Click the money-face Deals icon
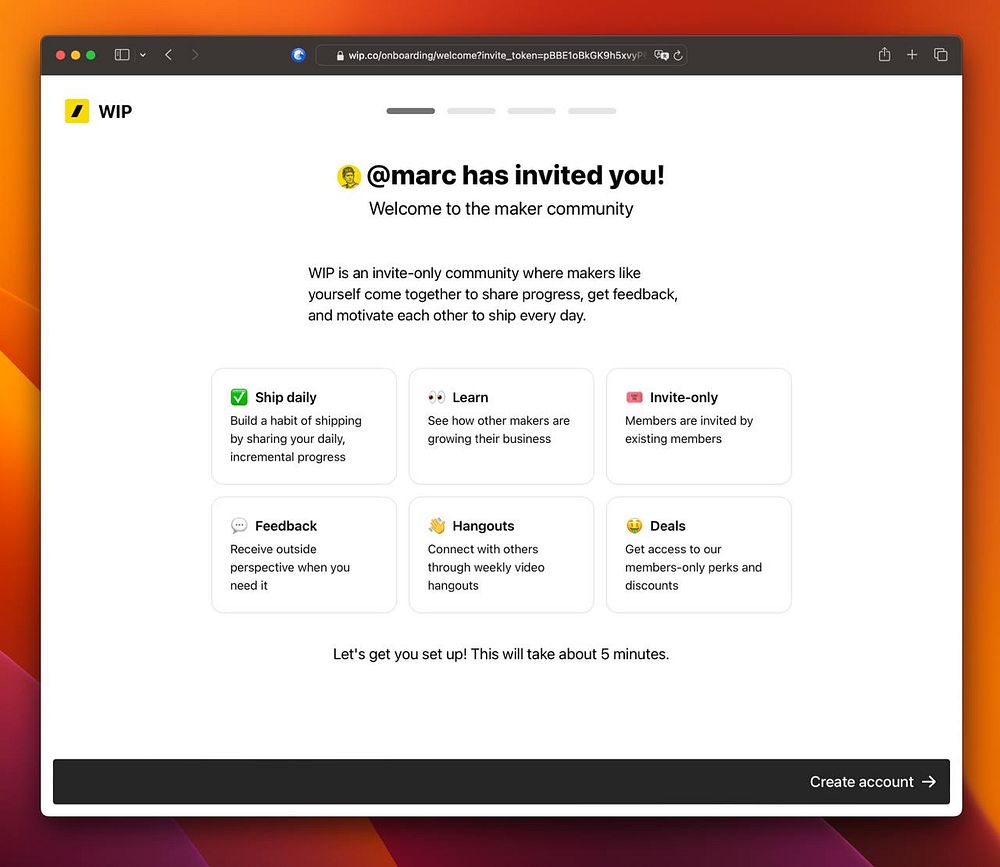1000x867 pixels. [x=635, y=526]
